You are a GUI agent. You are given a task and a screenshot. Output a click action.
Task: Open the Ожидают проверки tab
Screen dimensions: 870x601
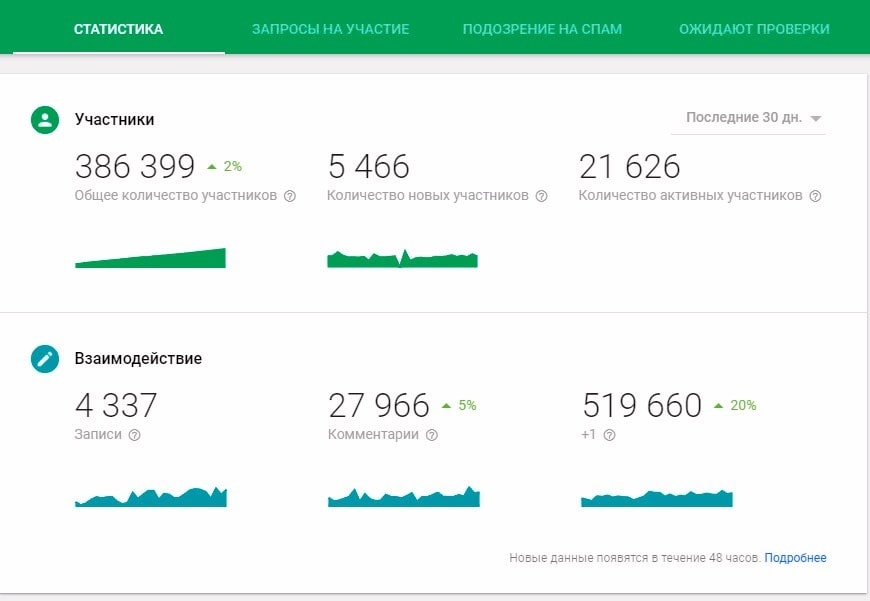[x=754, y=29]
